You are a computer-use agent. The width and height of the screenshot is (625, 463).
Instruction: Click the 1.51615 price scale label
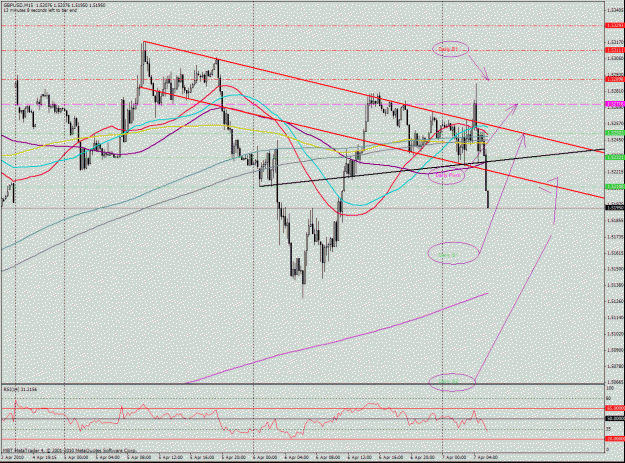(x=616, y=253)
